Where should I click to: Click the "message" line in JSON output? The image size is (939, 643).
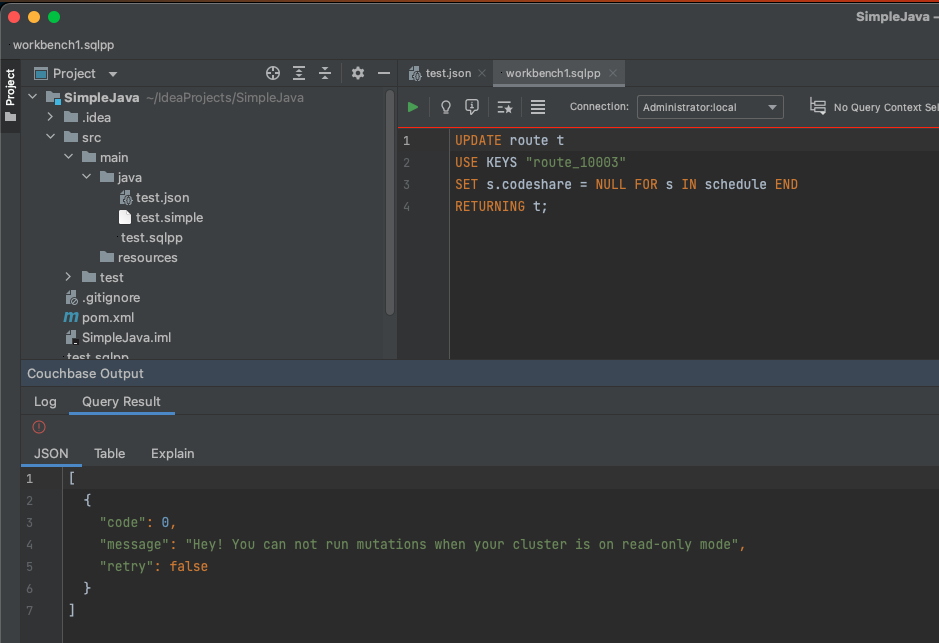point(422,544)
